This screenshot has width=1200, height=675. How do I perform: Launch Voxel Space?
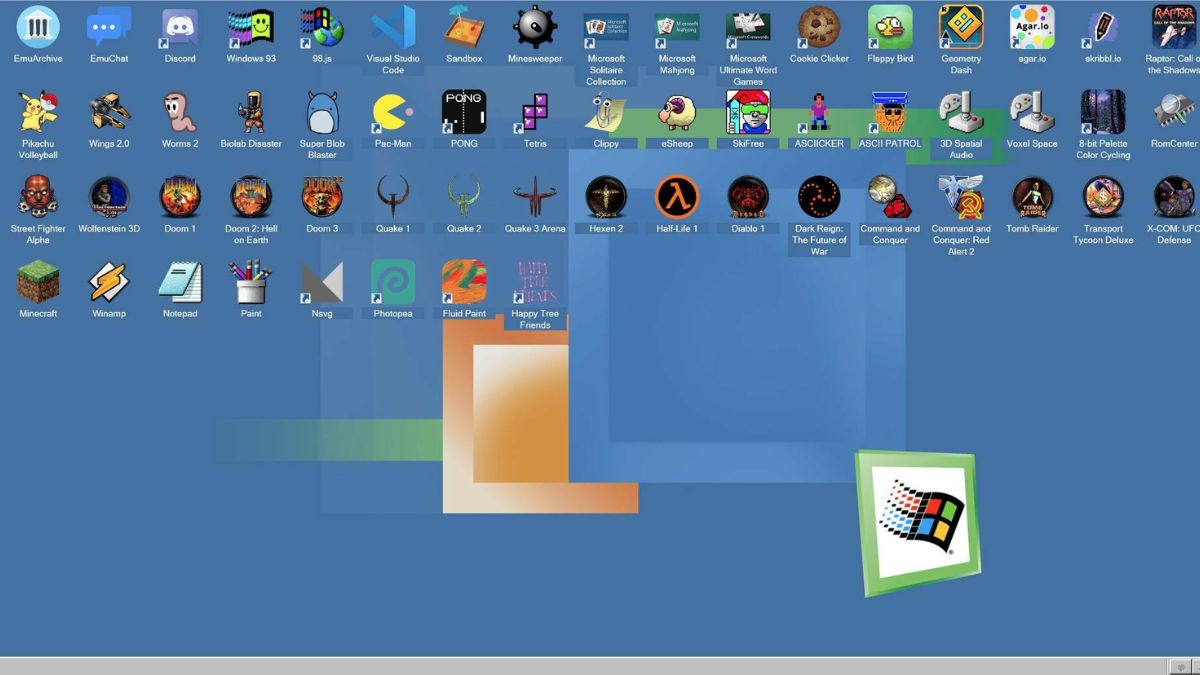(x=1032, y=112)
